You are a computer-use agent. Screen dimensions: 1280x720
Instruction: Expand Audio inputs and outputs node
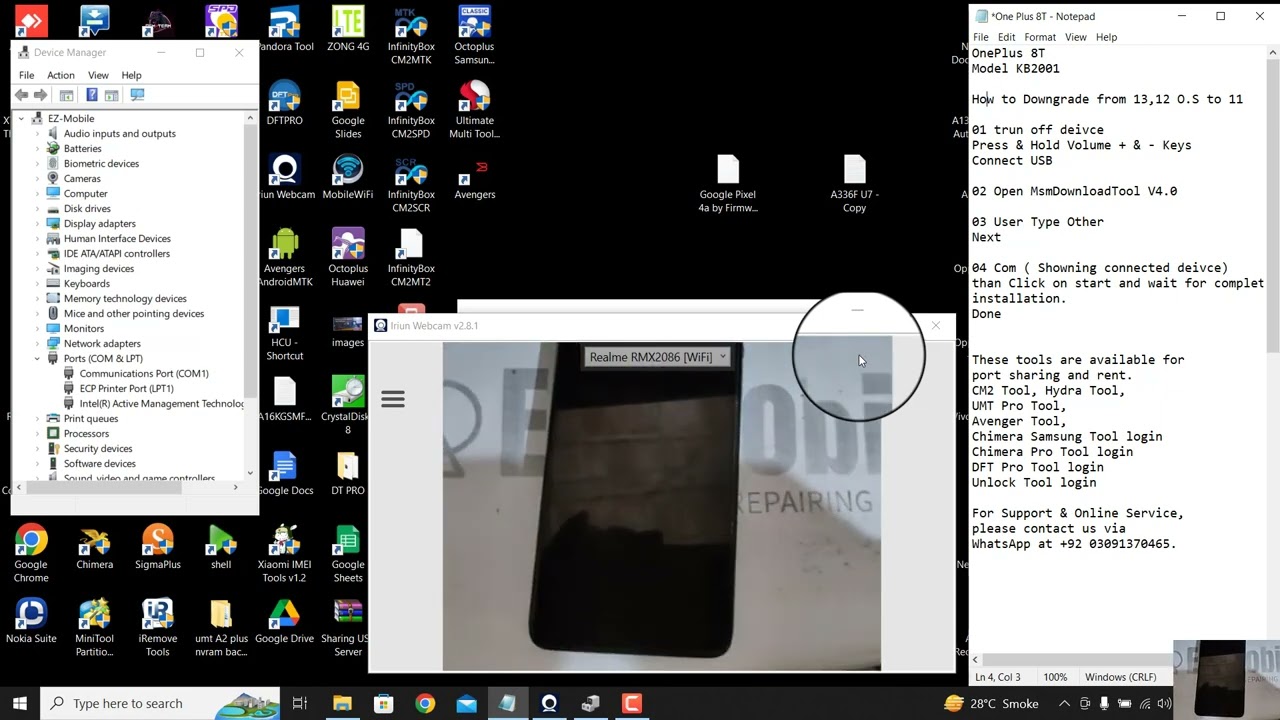pyautogui.click(x=37, y=133)
